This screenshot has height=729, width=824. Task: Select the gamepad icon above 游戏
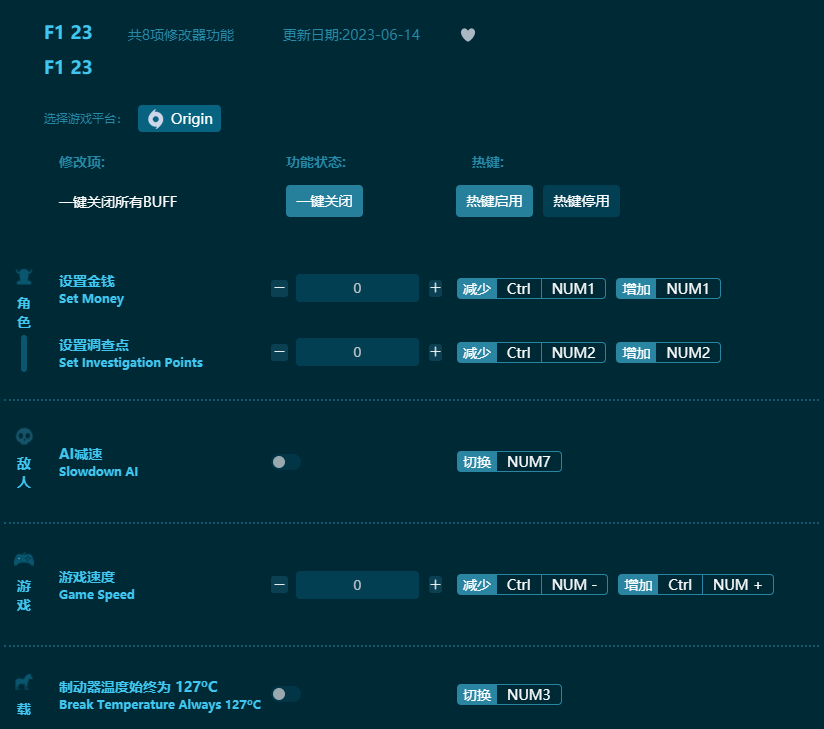pyautogui.click(x=23, y=559)
